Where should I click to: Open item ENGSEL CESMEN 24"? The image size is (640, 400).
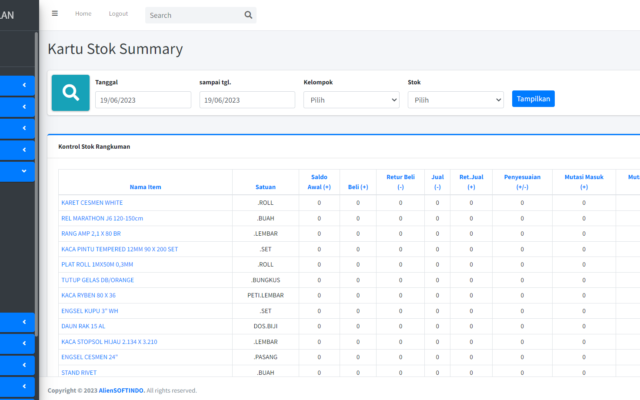pyautogui.click(x=89, y=357)
